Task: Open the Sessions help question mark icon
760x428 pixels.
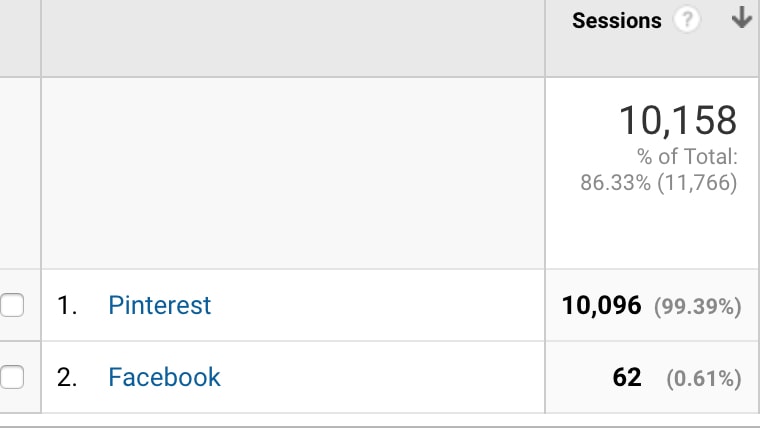Action: (x=687, y=20)
